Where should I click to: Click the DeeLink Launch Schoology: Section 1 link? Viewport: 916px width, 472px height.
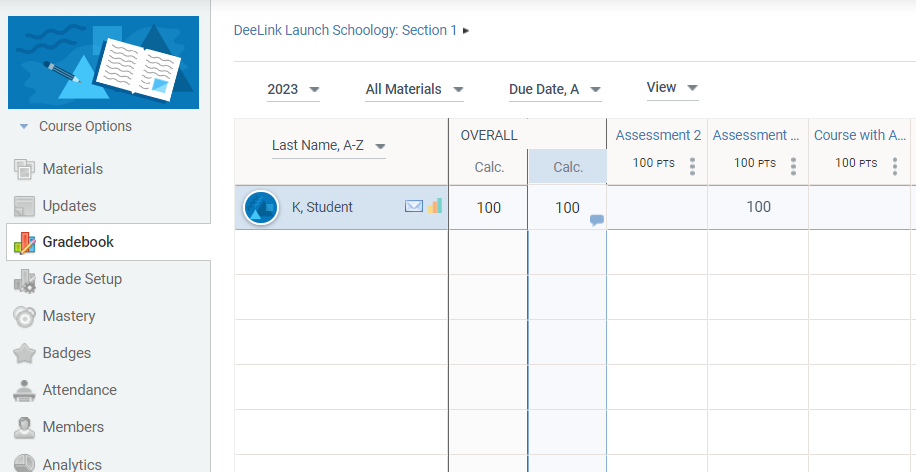[345, 30]
